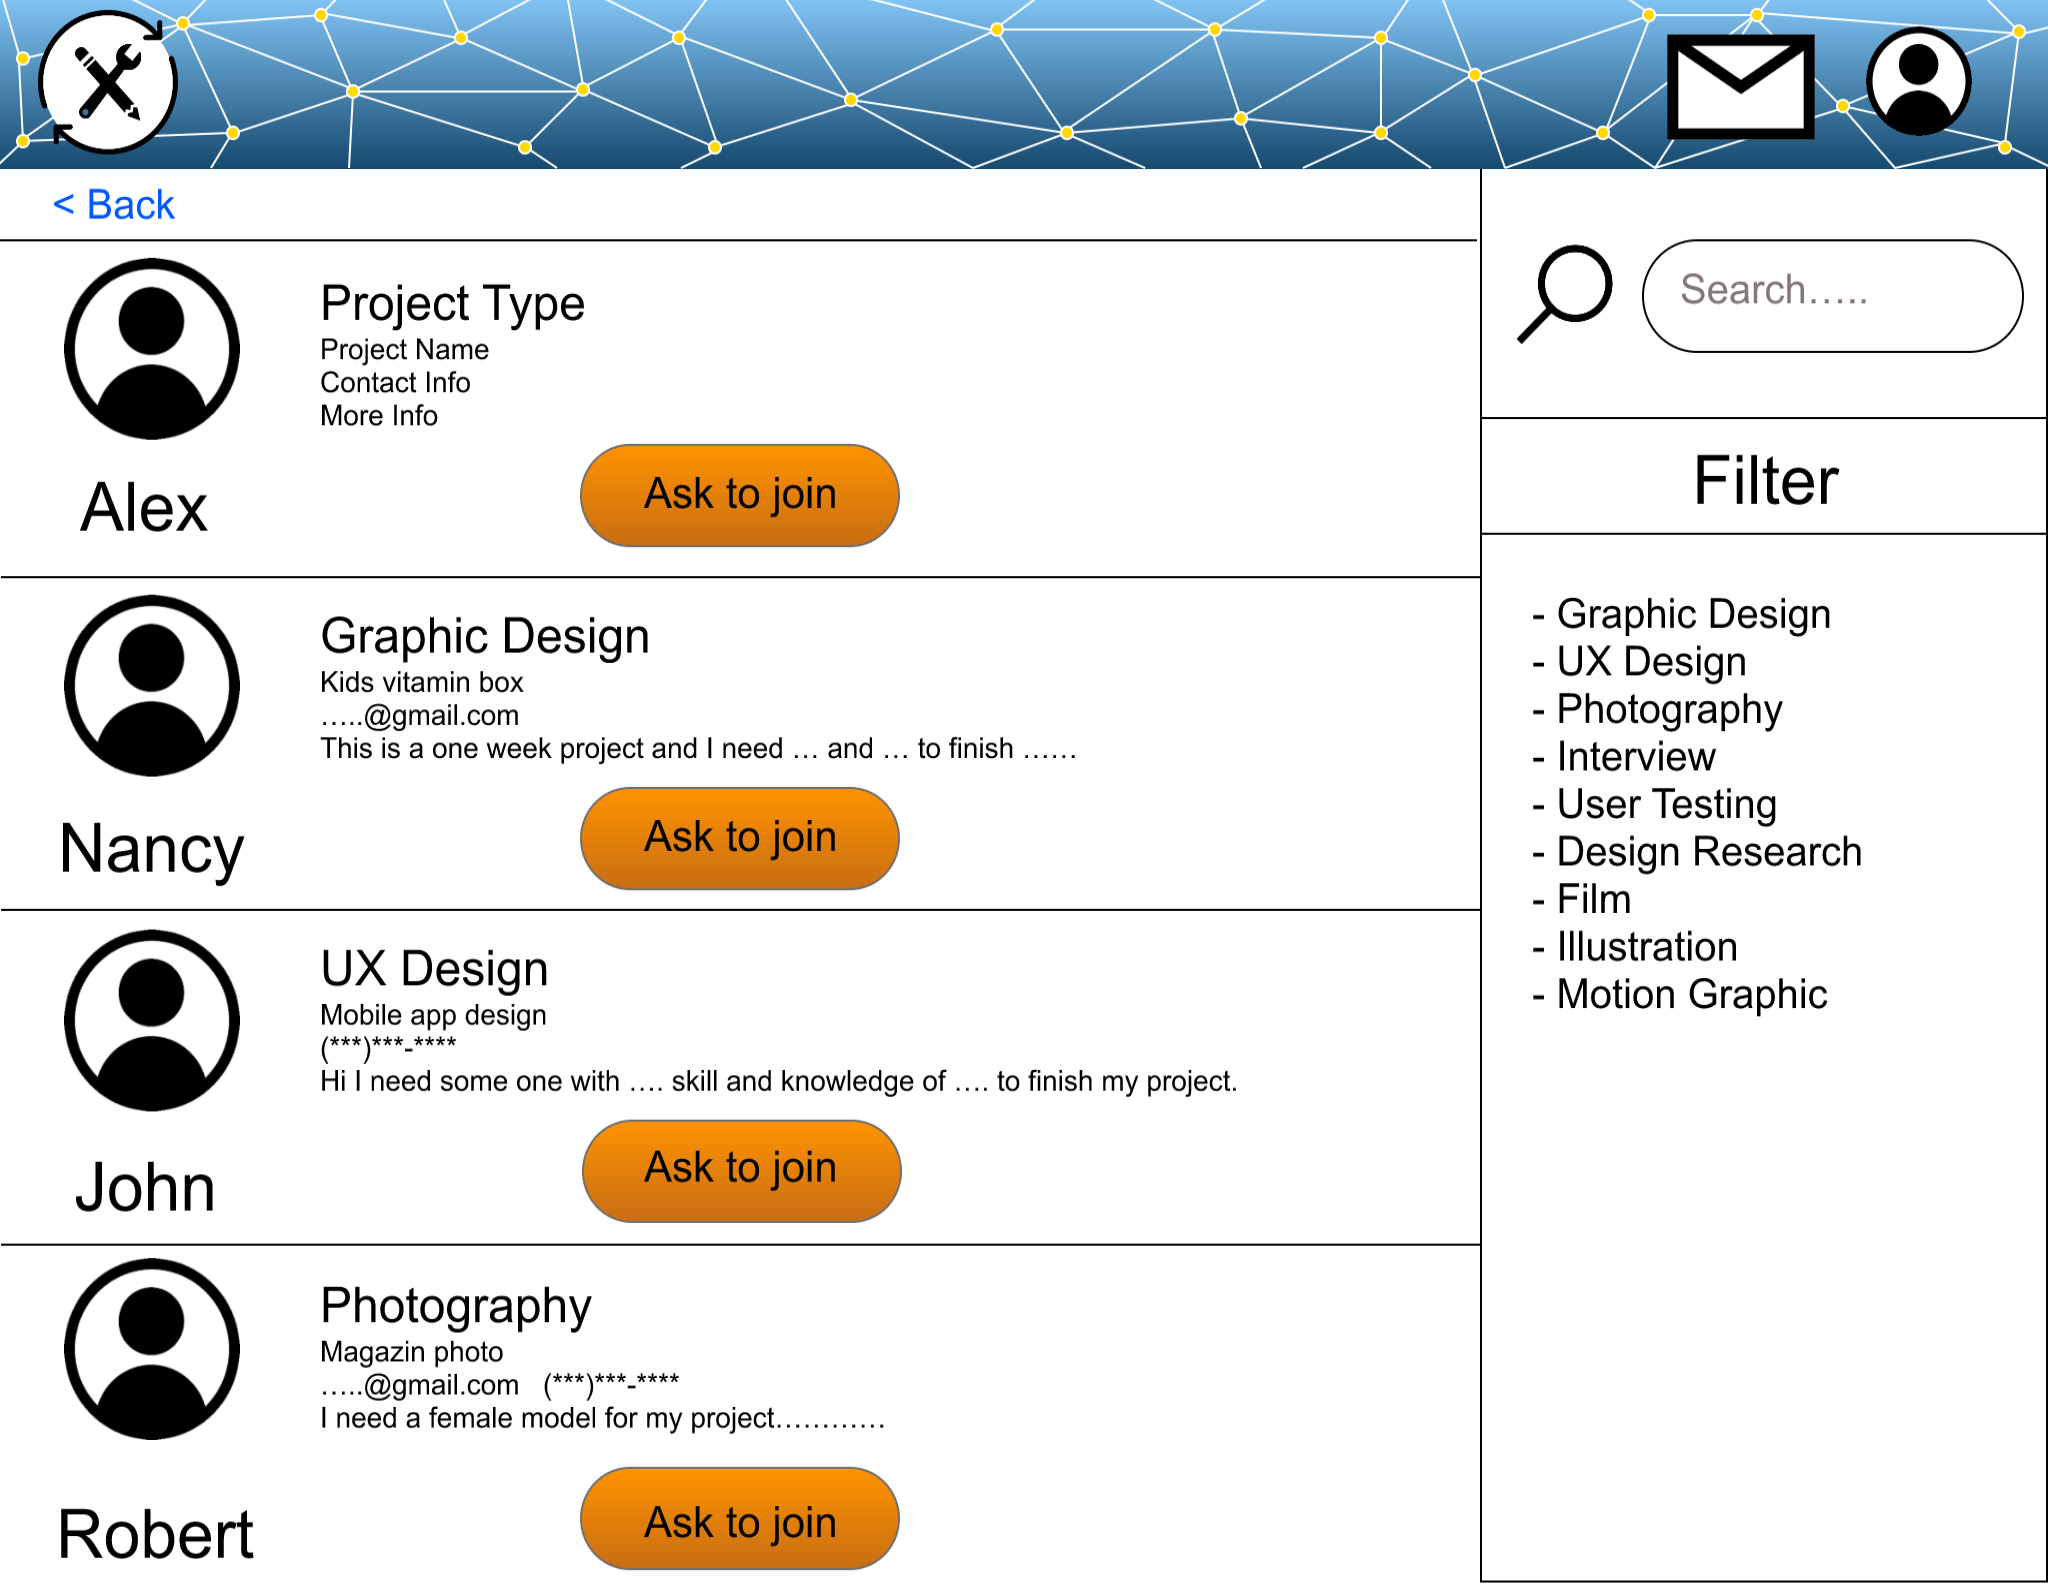The height and width of the screenshot is (1586, 2048).
Task: Choose the Photography filter option
Action: point(1669,709)
